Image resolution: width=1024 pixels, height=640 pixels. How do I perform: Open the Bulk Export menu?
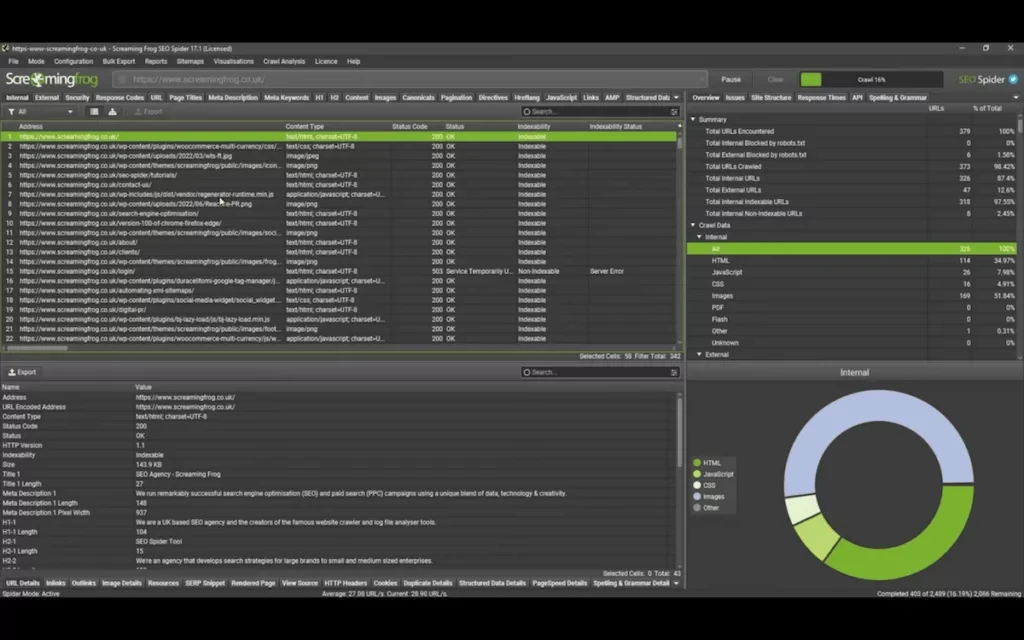coord(118,61)
